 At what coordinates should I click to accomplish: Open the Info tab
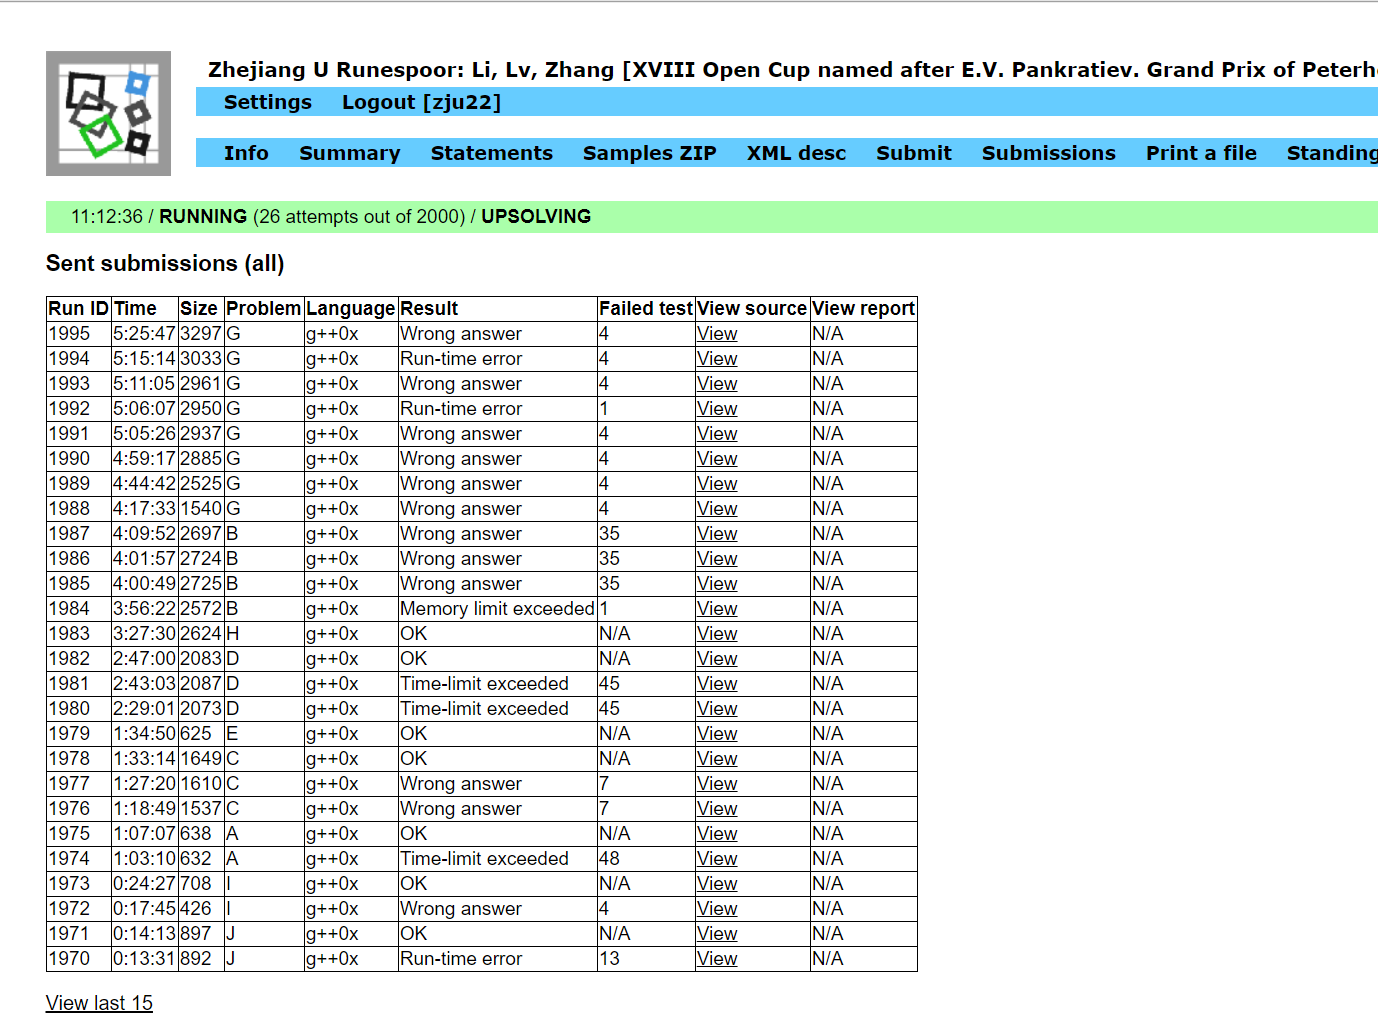[246, 153]
